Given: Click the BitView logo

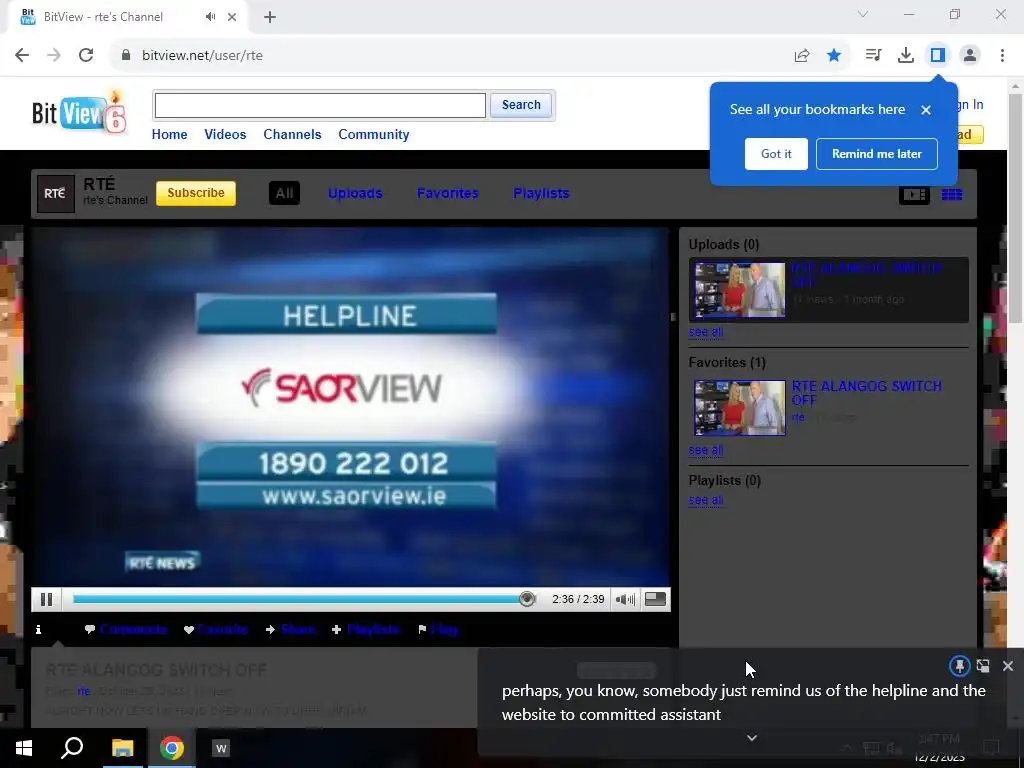Looking at the screenshot, I should (79, 112).
